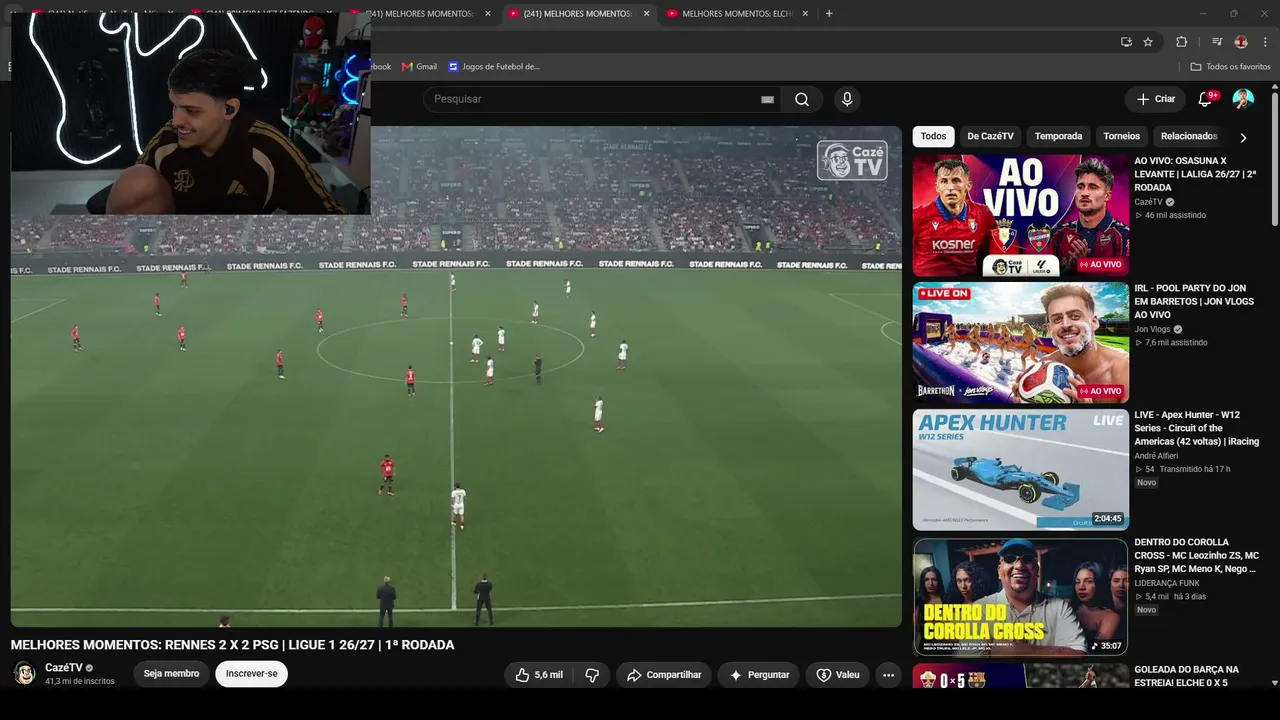Open title GOLEADA DO BARÇA NA ESTREIA
Screen dimensions: 1280x720
1187,676
